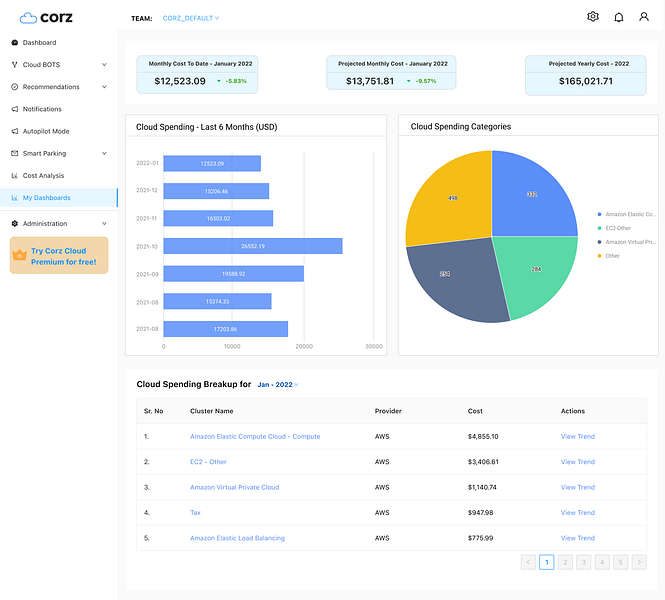Toggle Amazon Elastic Co... legend swatch
The image size is (665, 600).
click(x=599, y=214)
